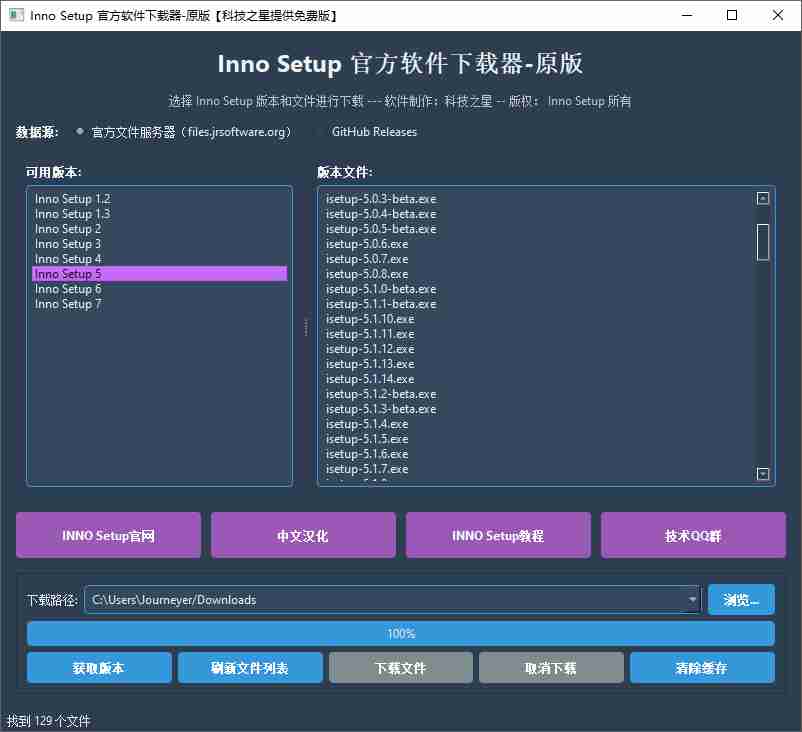Choose file isetup-5.1.12.exe
Image resolution: width=802 pixels, height=732 pixels.
(537, 349)
